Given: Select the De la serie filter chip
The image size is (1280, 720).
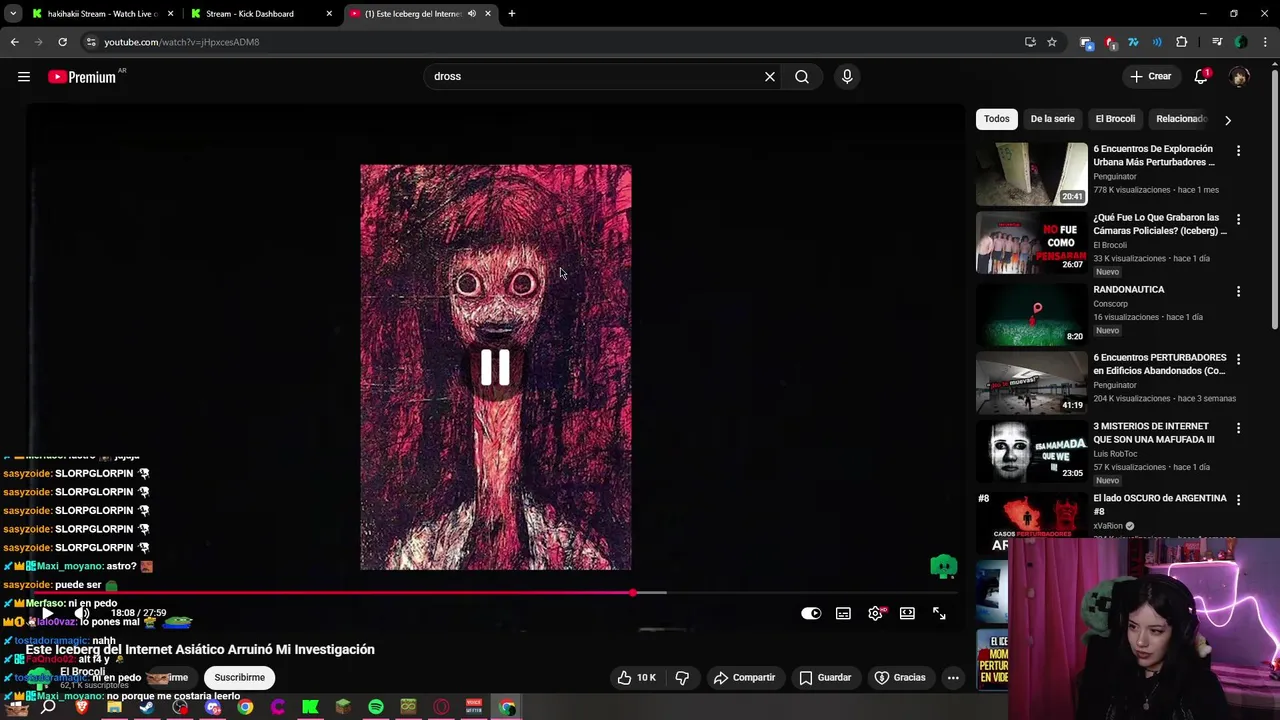Looking at the screenshot, I should pos(1052,119).
